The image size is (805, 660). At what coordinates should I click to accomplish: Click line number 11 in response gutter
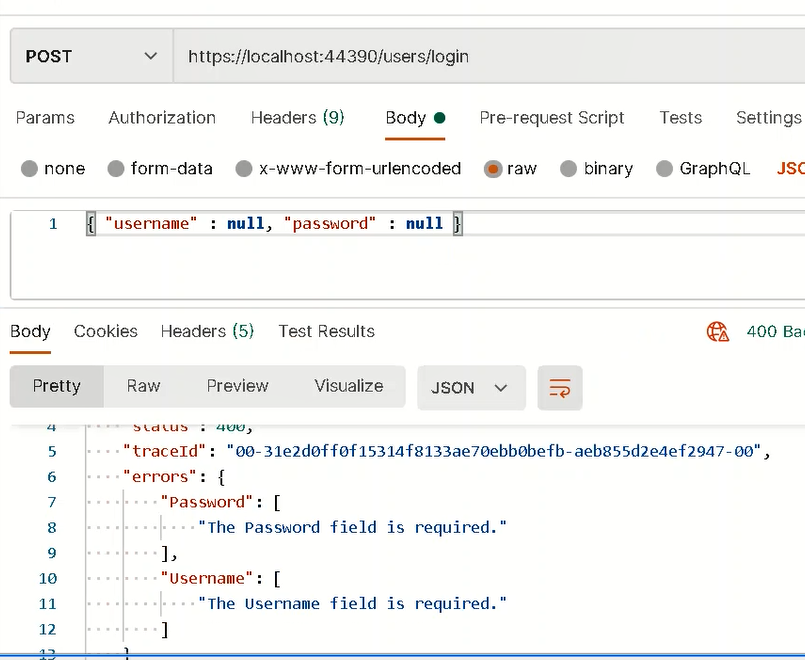pos(48,604)
